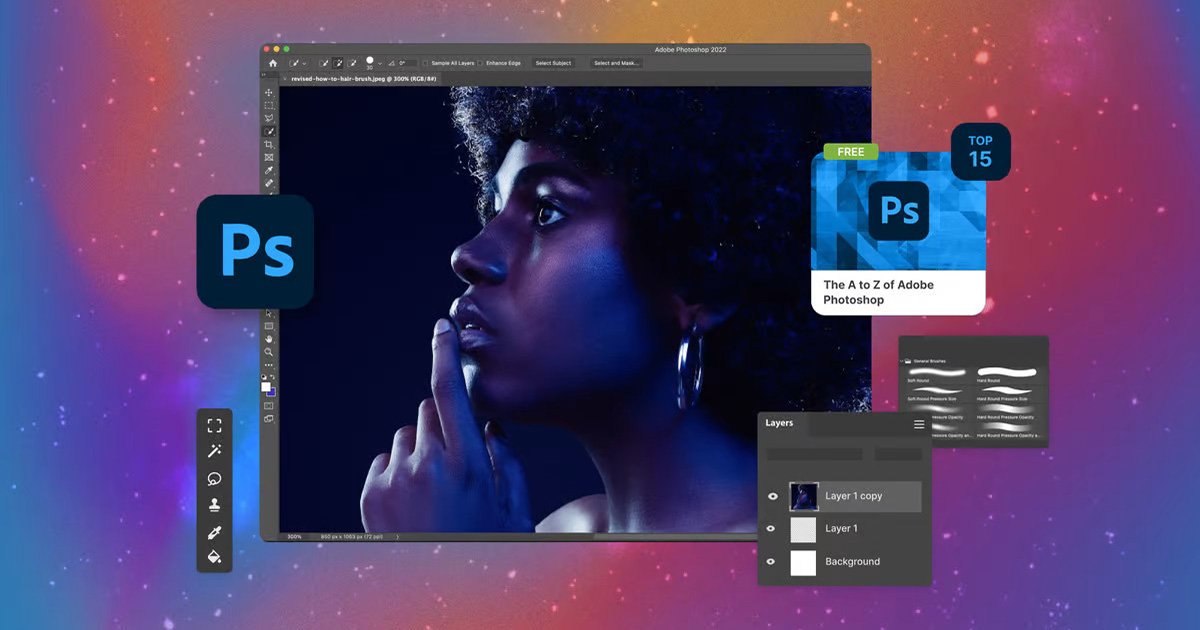Click the blue background color swatch
Screen dimensions: 1200x630
pyautogui.click(x=271, y=392)
